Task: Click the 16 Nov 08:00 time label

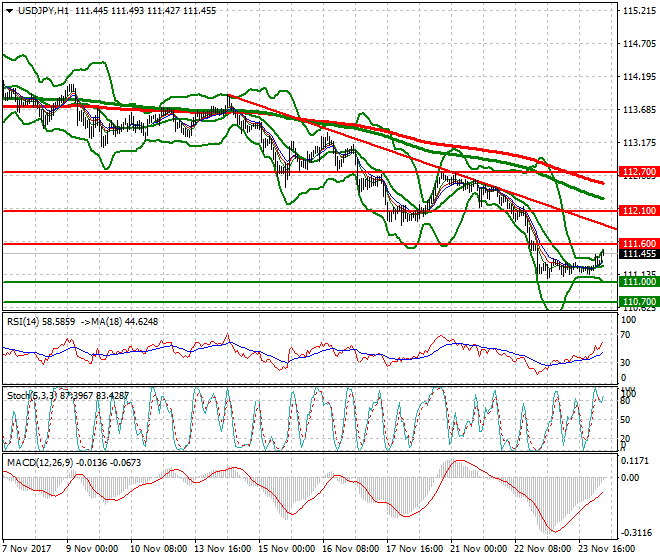Action: click(351, 549)
